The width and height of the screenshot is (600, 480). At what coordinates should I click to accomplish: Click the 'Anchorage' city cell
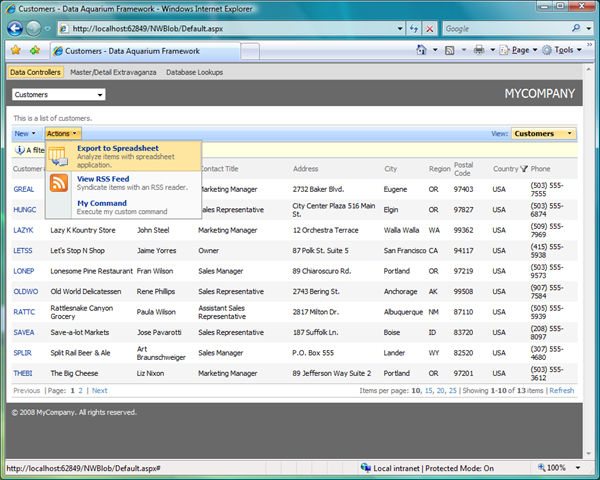click(400, 292)
